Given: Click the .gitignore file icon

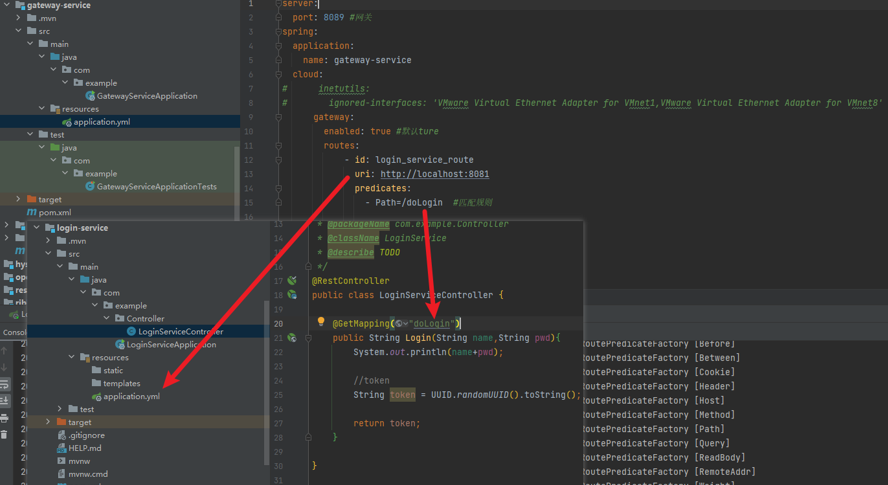Looking at the screenshot, I should click(x=62, y=435).
